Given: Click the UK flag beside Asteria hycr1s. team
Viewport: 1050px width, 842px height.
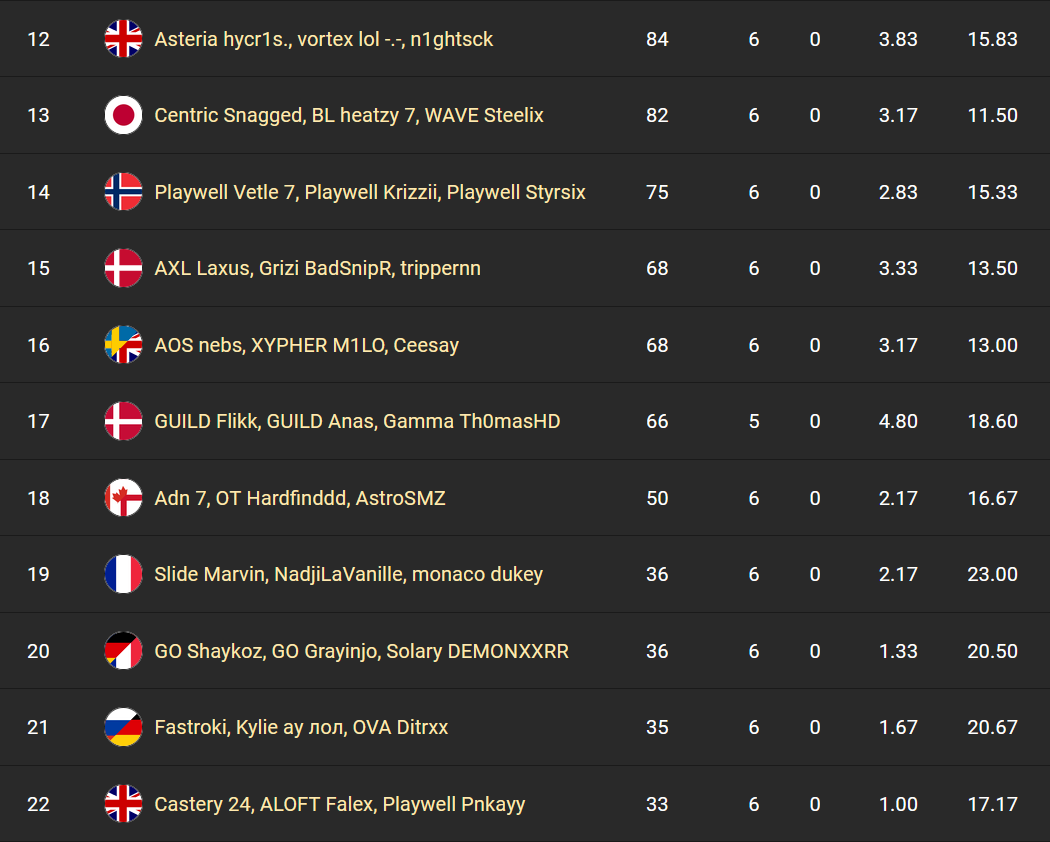Looking at the screenshot, I should [123, 39].
